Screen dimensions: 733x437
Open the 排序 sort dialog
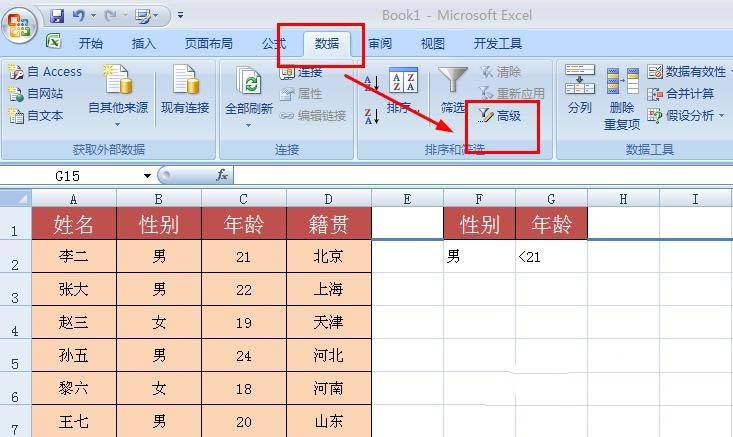(403, 91)
